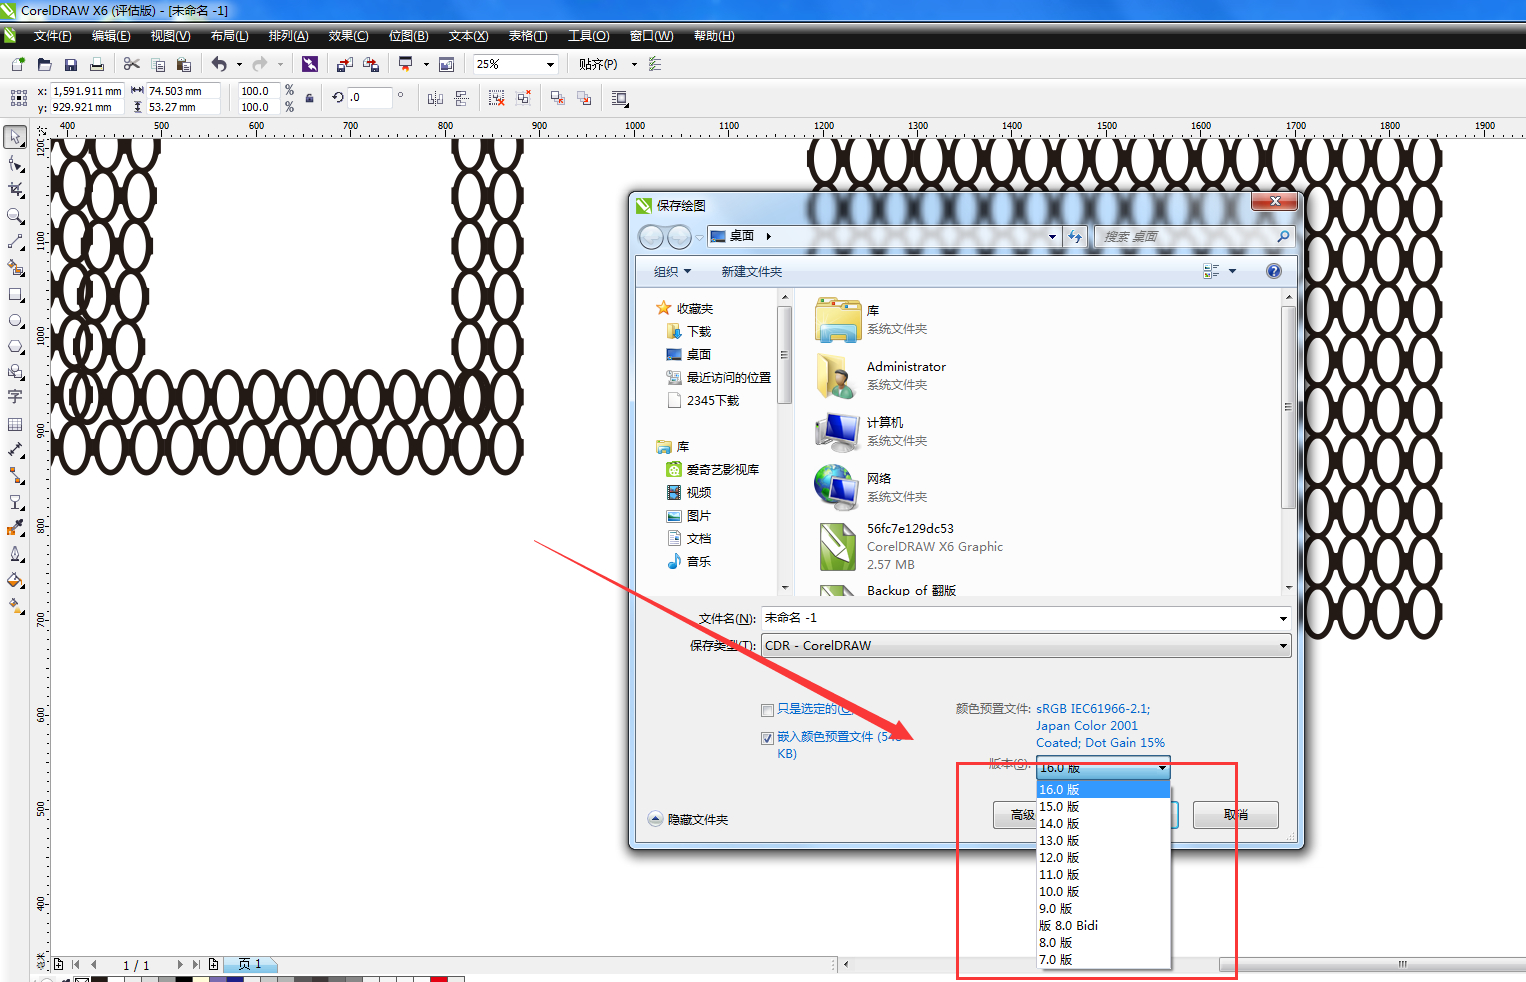Select the Freehand line tool
The image size is (1526, 982).
click(x=16, y=242)
